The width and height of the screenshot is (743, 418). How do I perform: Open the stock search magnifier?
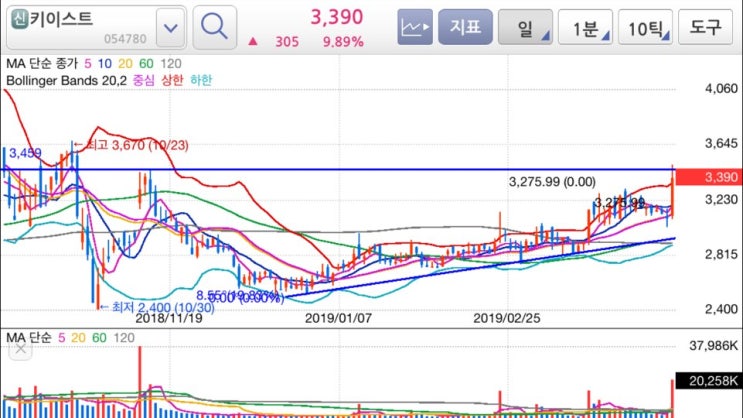[215, 27]
